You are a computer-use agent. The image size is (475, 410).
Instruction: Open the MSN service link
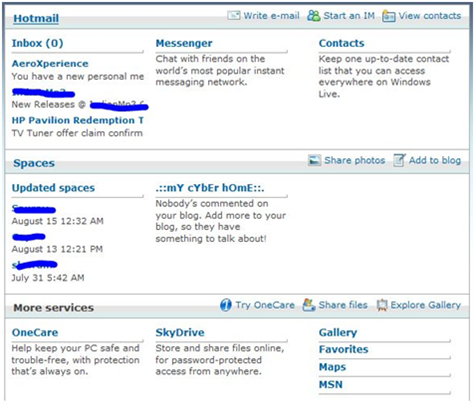click(x=331, y=384)
